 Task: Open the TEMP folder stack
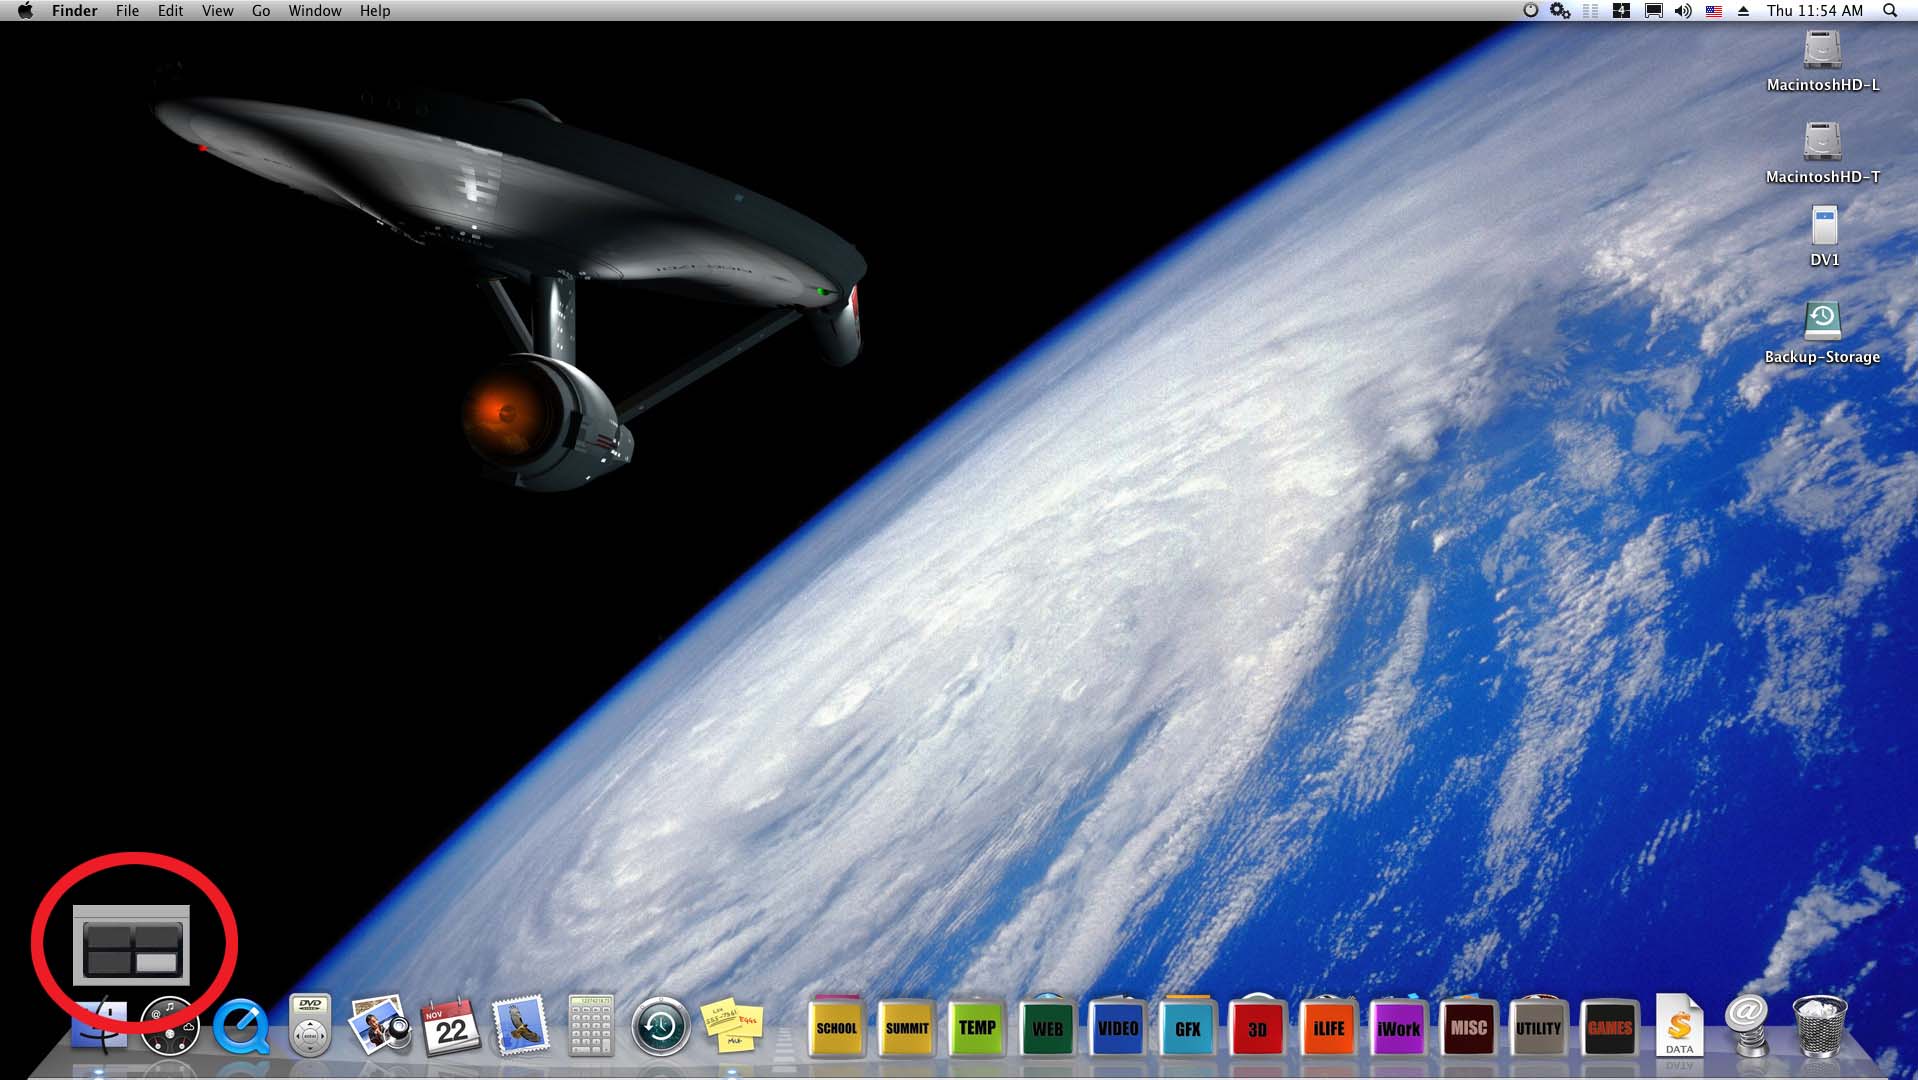977,1026
